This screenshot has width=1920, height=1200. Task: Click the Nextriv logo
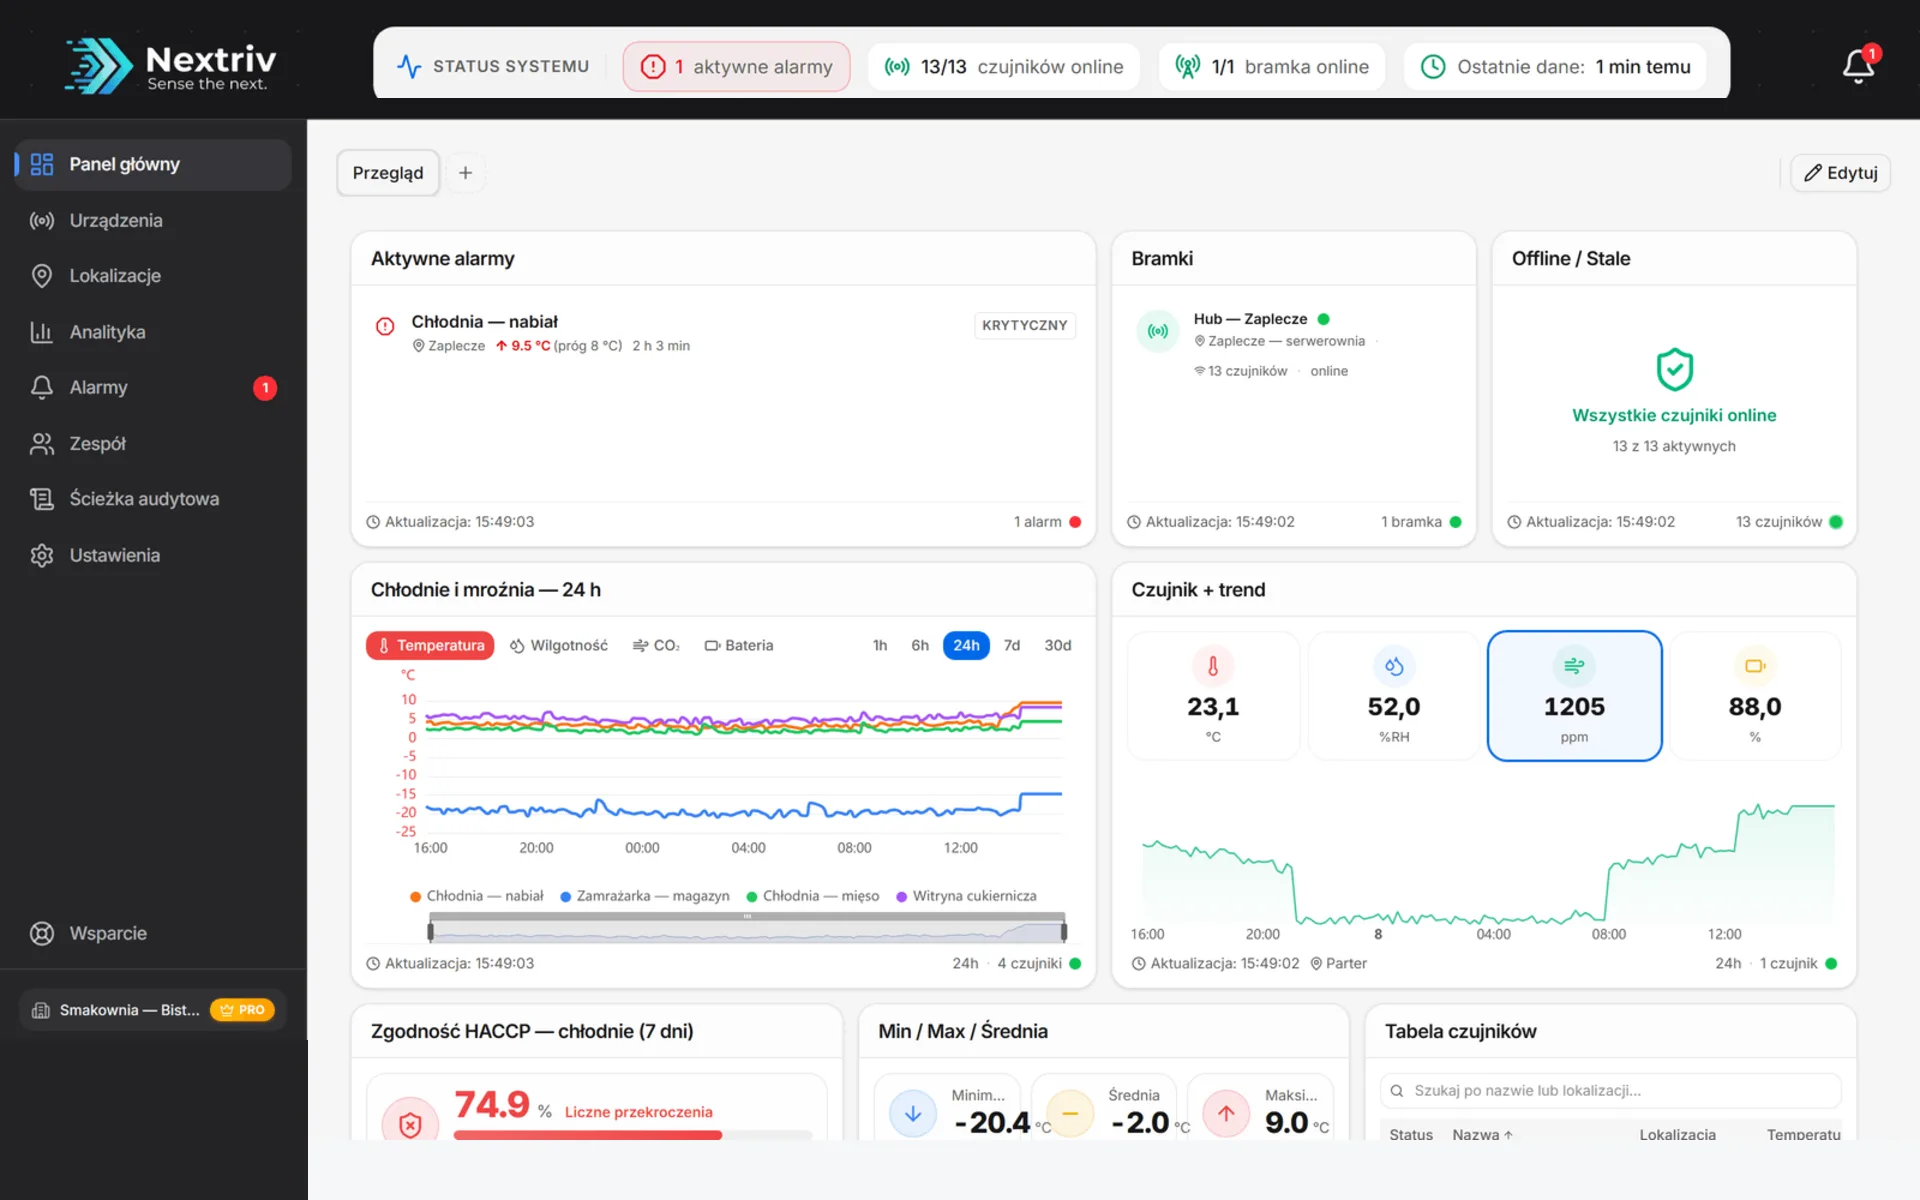[171, 66]
